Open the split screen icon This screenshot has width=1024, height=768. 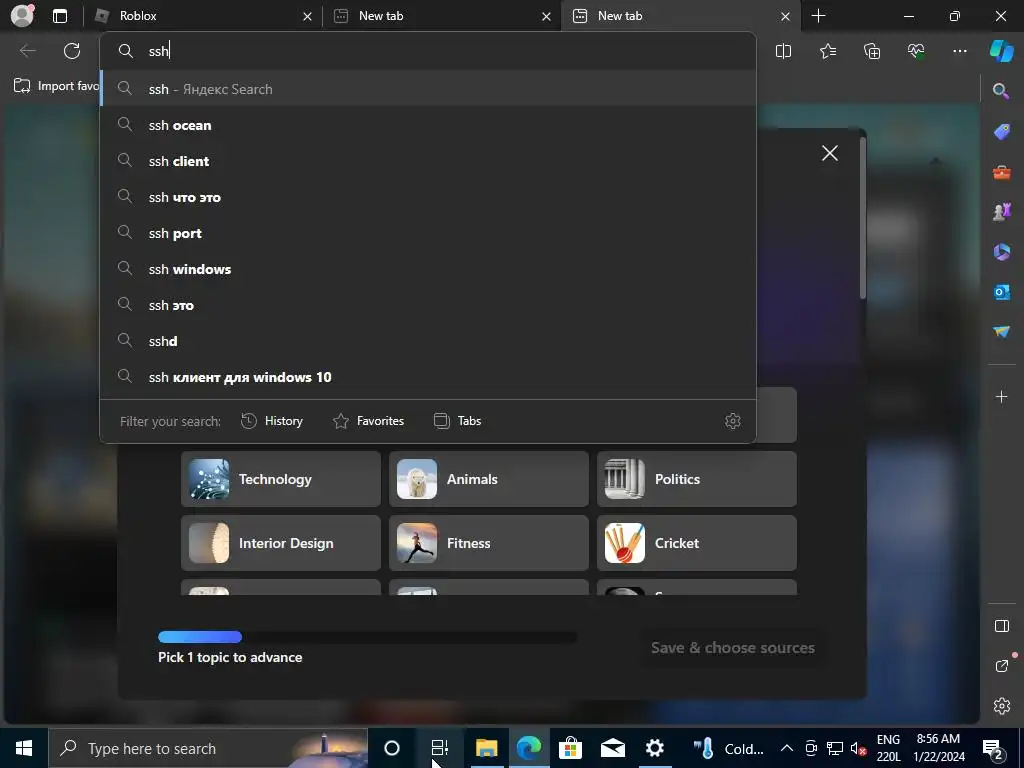click(x=783, y=51)
